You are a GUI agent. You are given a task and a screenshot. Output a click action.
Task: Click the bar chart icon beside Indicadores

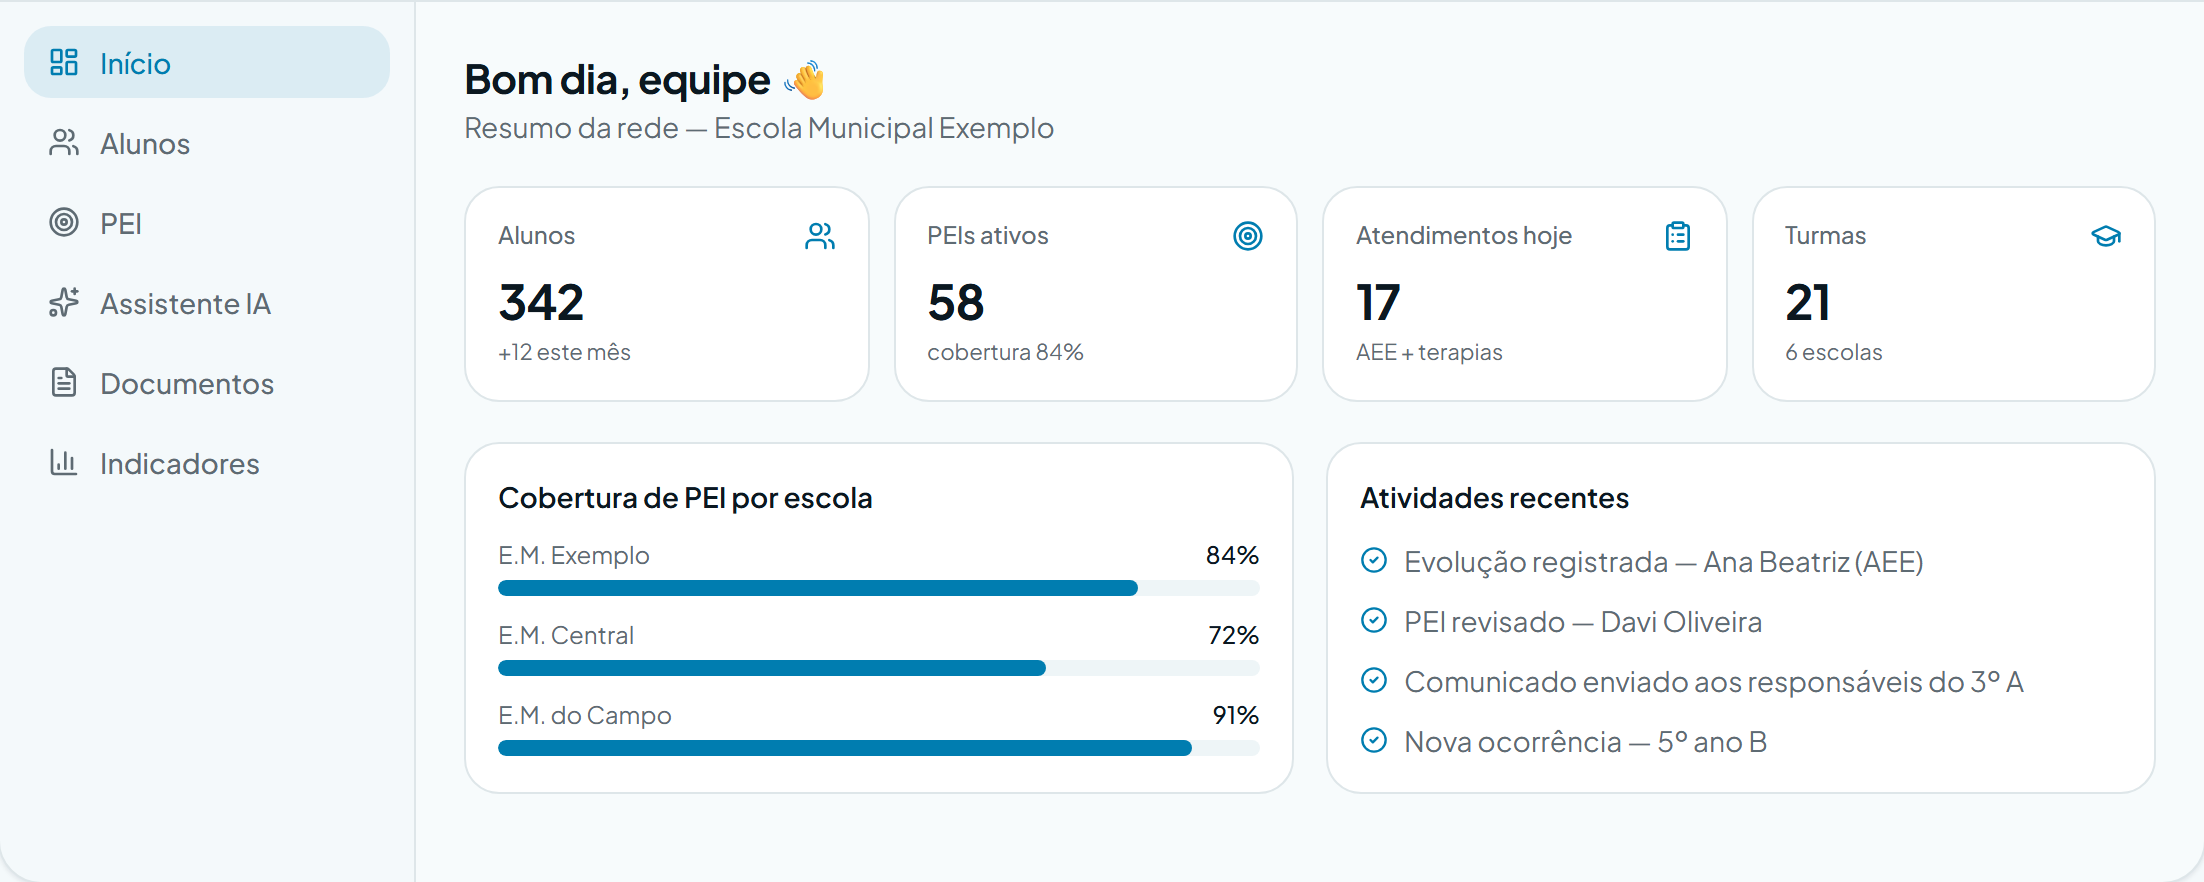[64, 462]
